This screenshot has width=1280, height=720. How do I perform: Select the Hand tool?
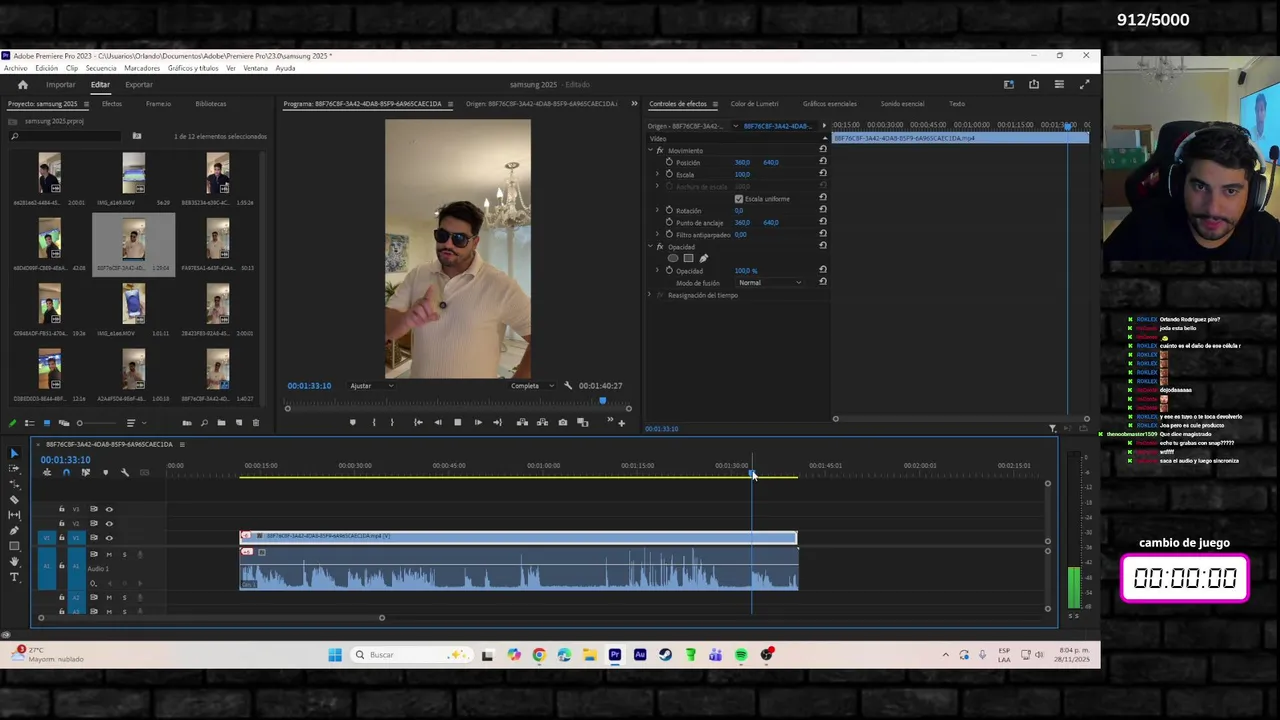[14, 562]
